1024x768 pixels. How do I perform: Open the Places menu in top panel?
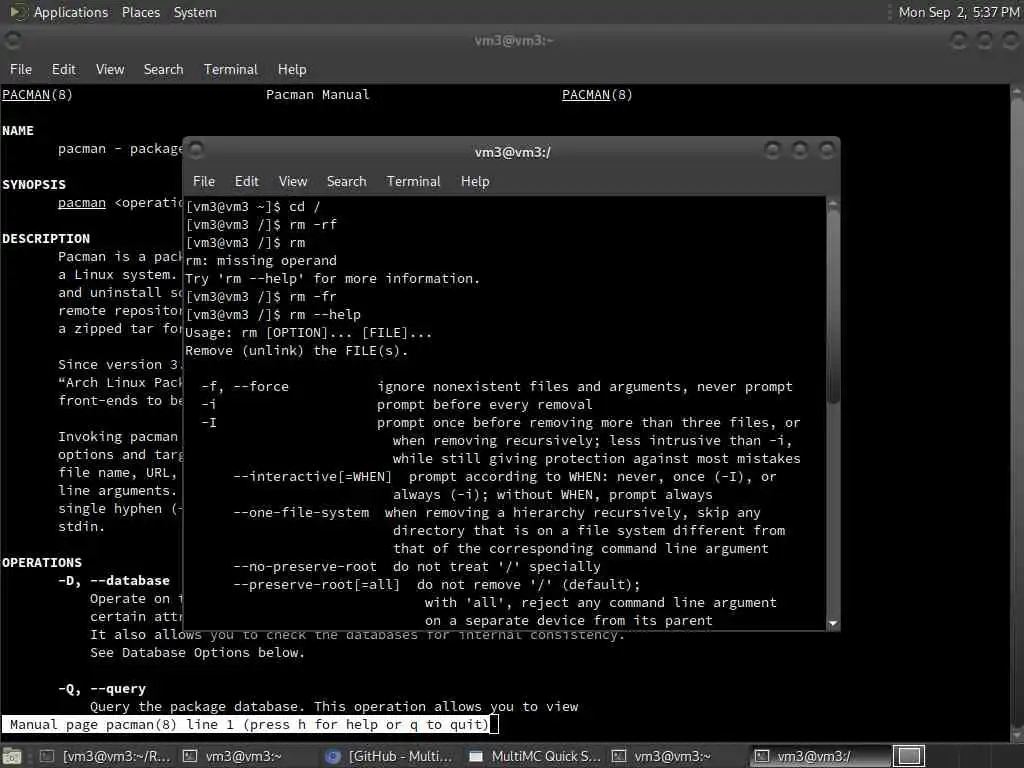point(140,12)
